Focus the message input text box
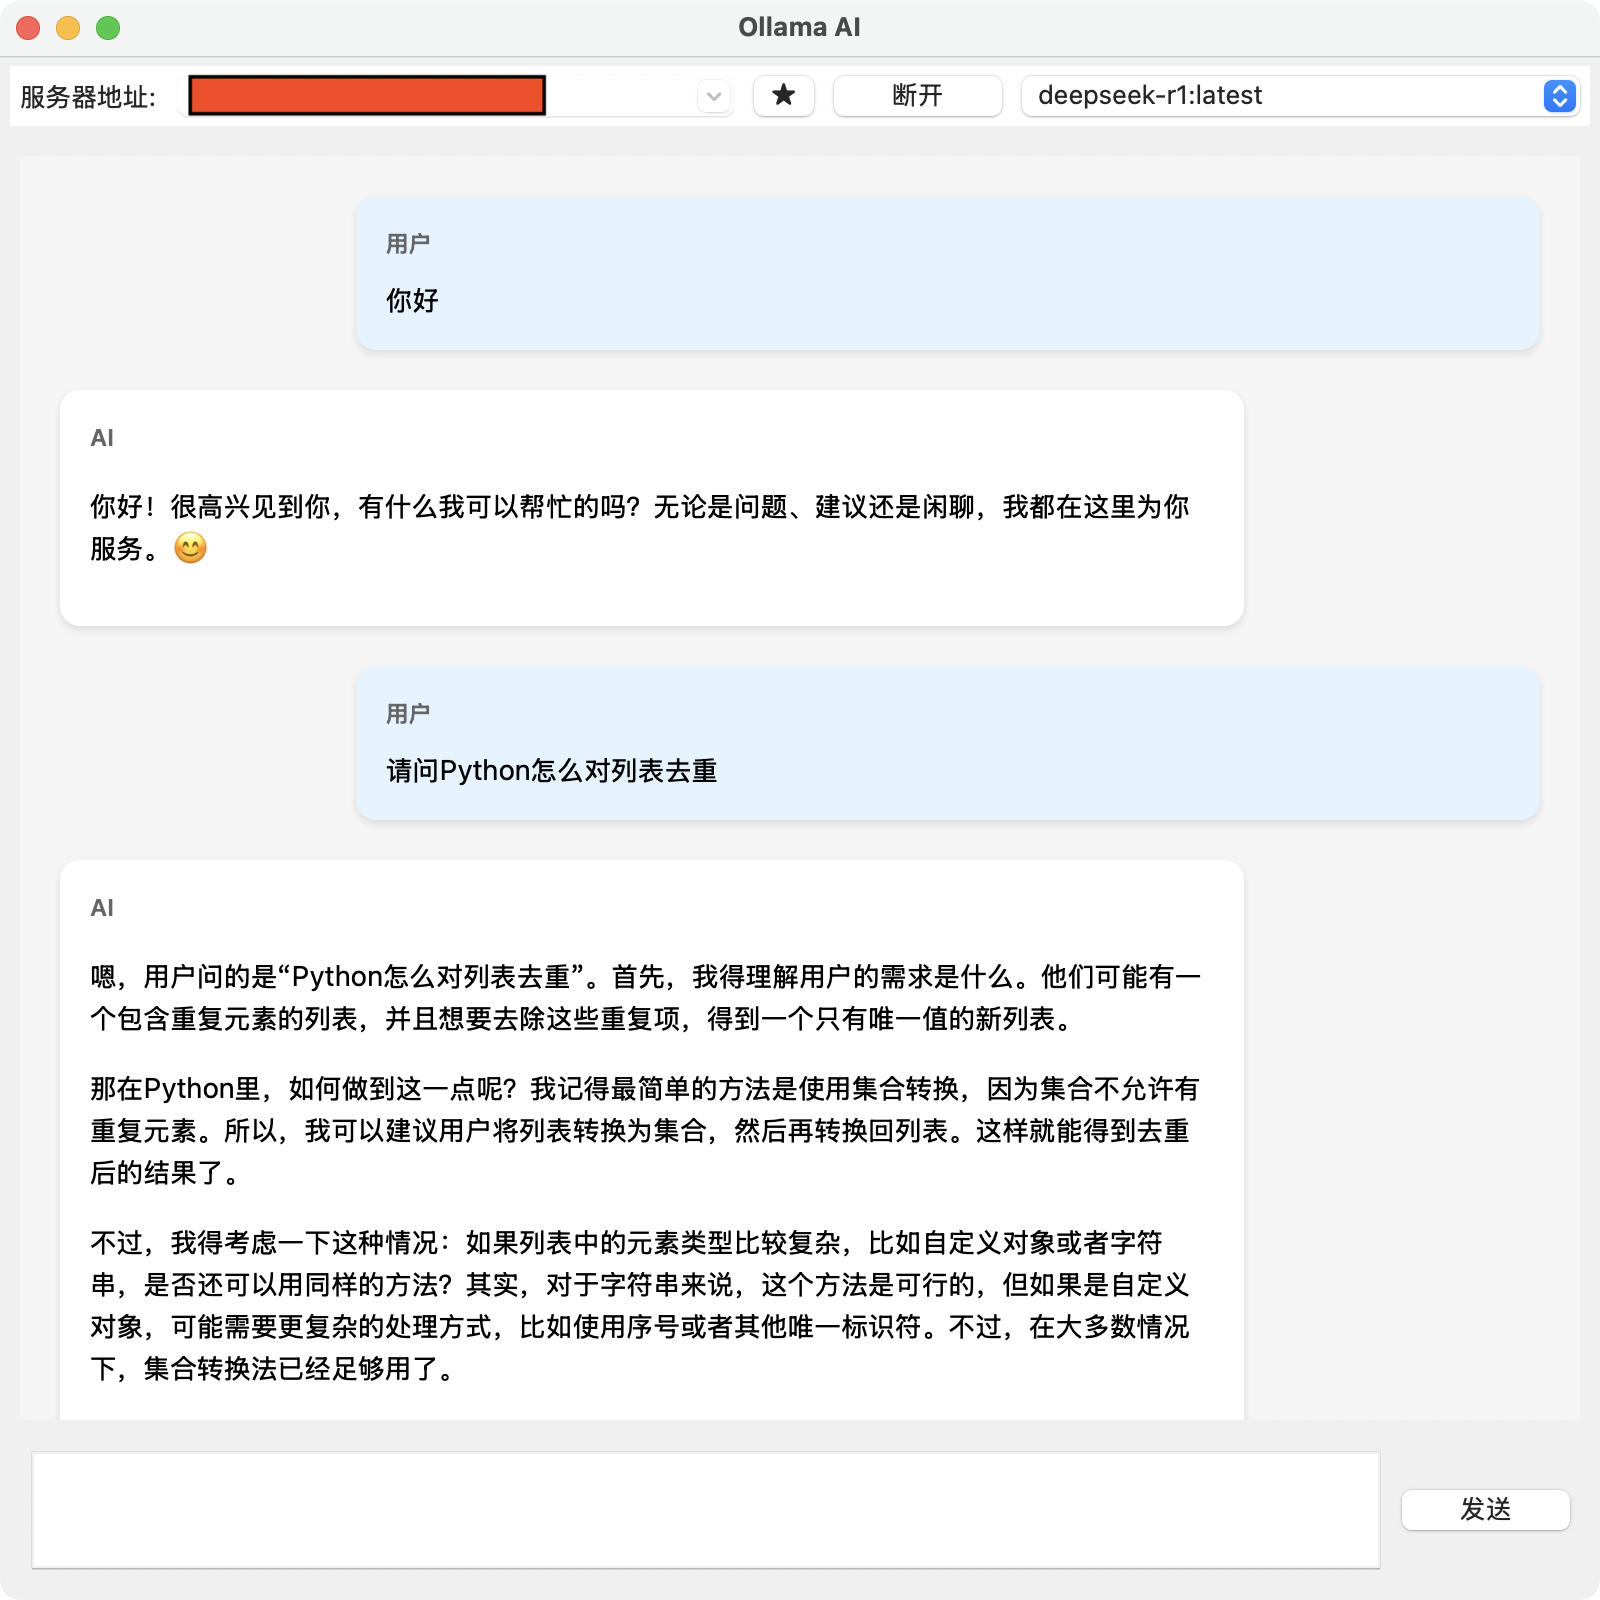 point(705,1510)
